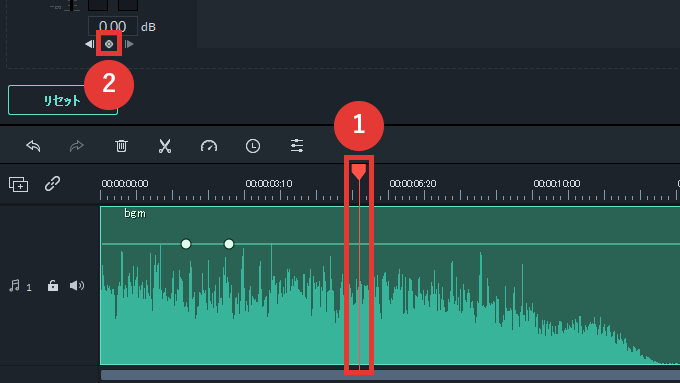Delete the selected clip with the trash icon
This screenshot has width=680, height=383.
(121, 146)
